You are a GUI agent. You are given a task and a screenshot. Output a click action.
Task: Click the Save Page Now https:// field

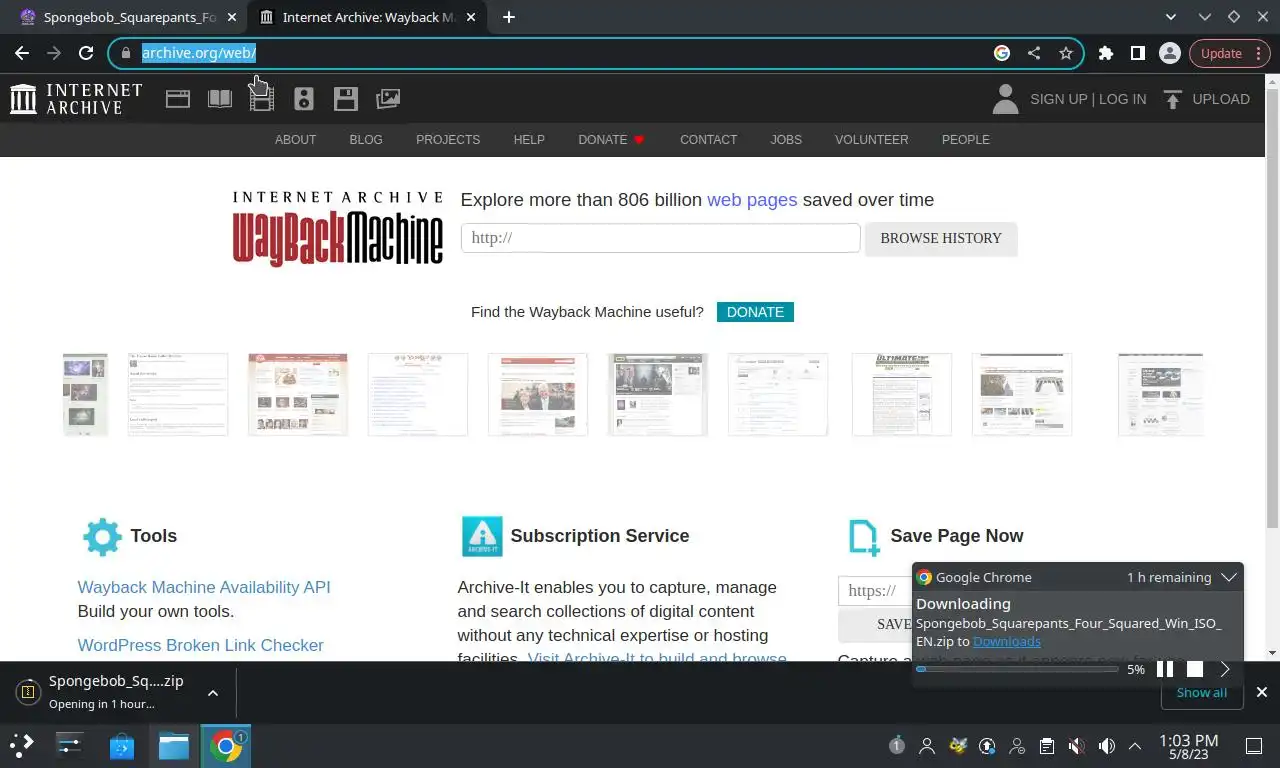(875, 590)
